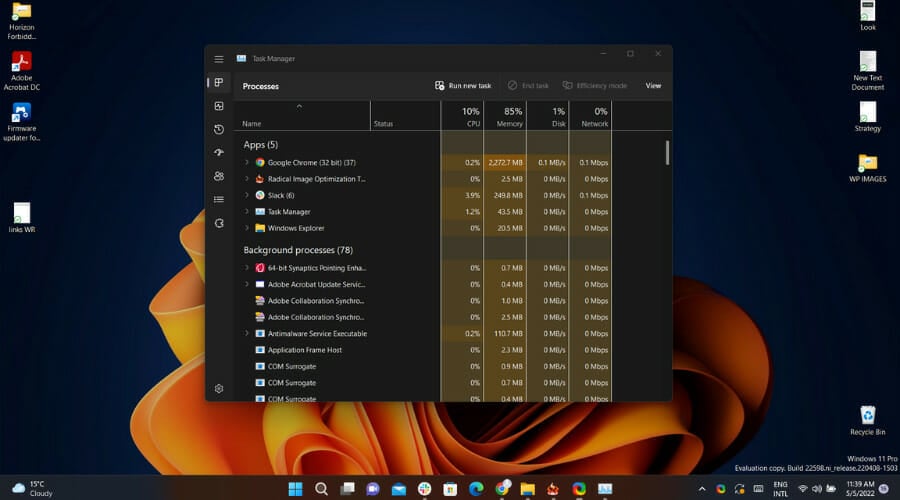900x500 pixels.
Task: Open the ENG INTL language switcher
Action: click(x=780, y=489)
